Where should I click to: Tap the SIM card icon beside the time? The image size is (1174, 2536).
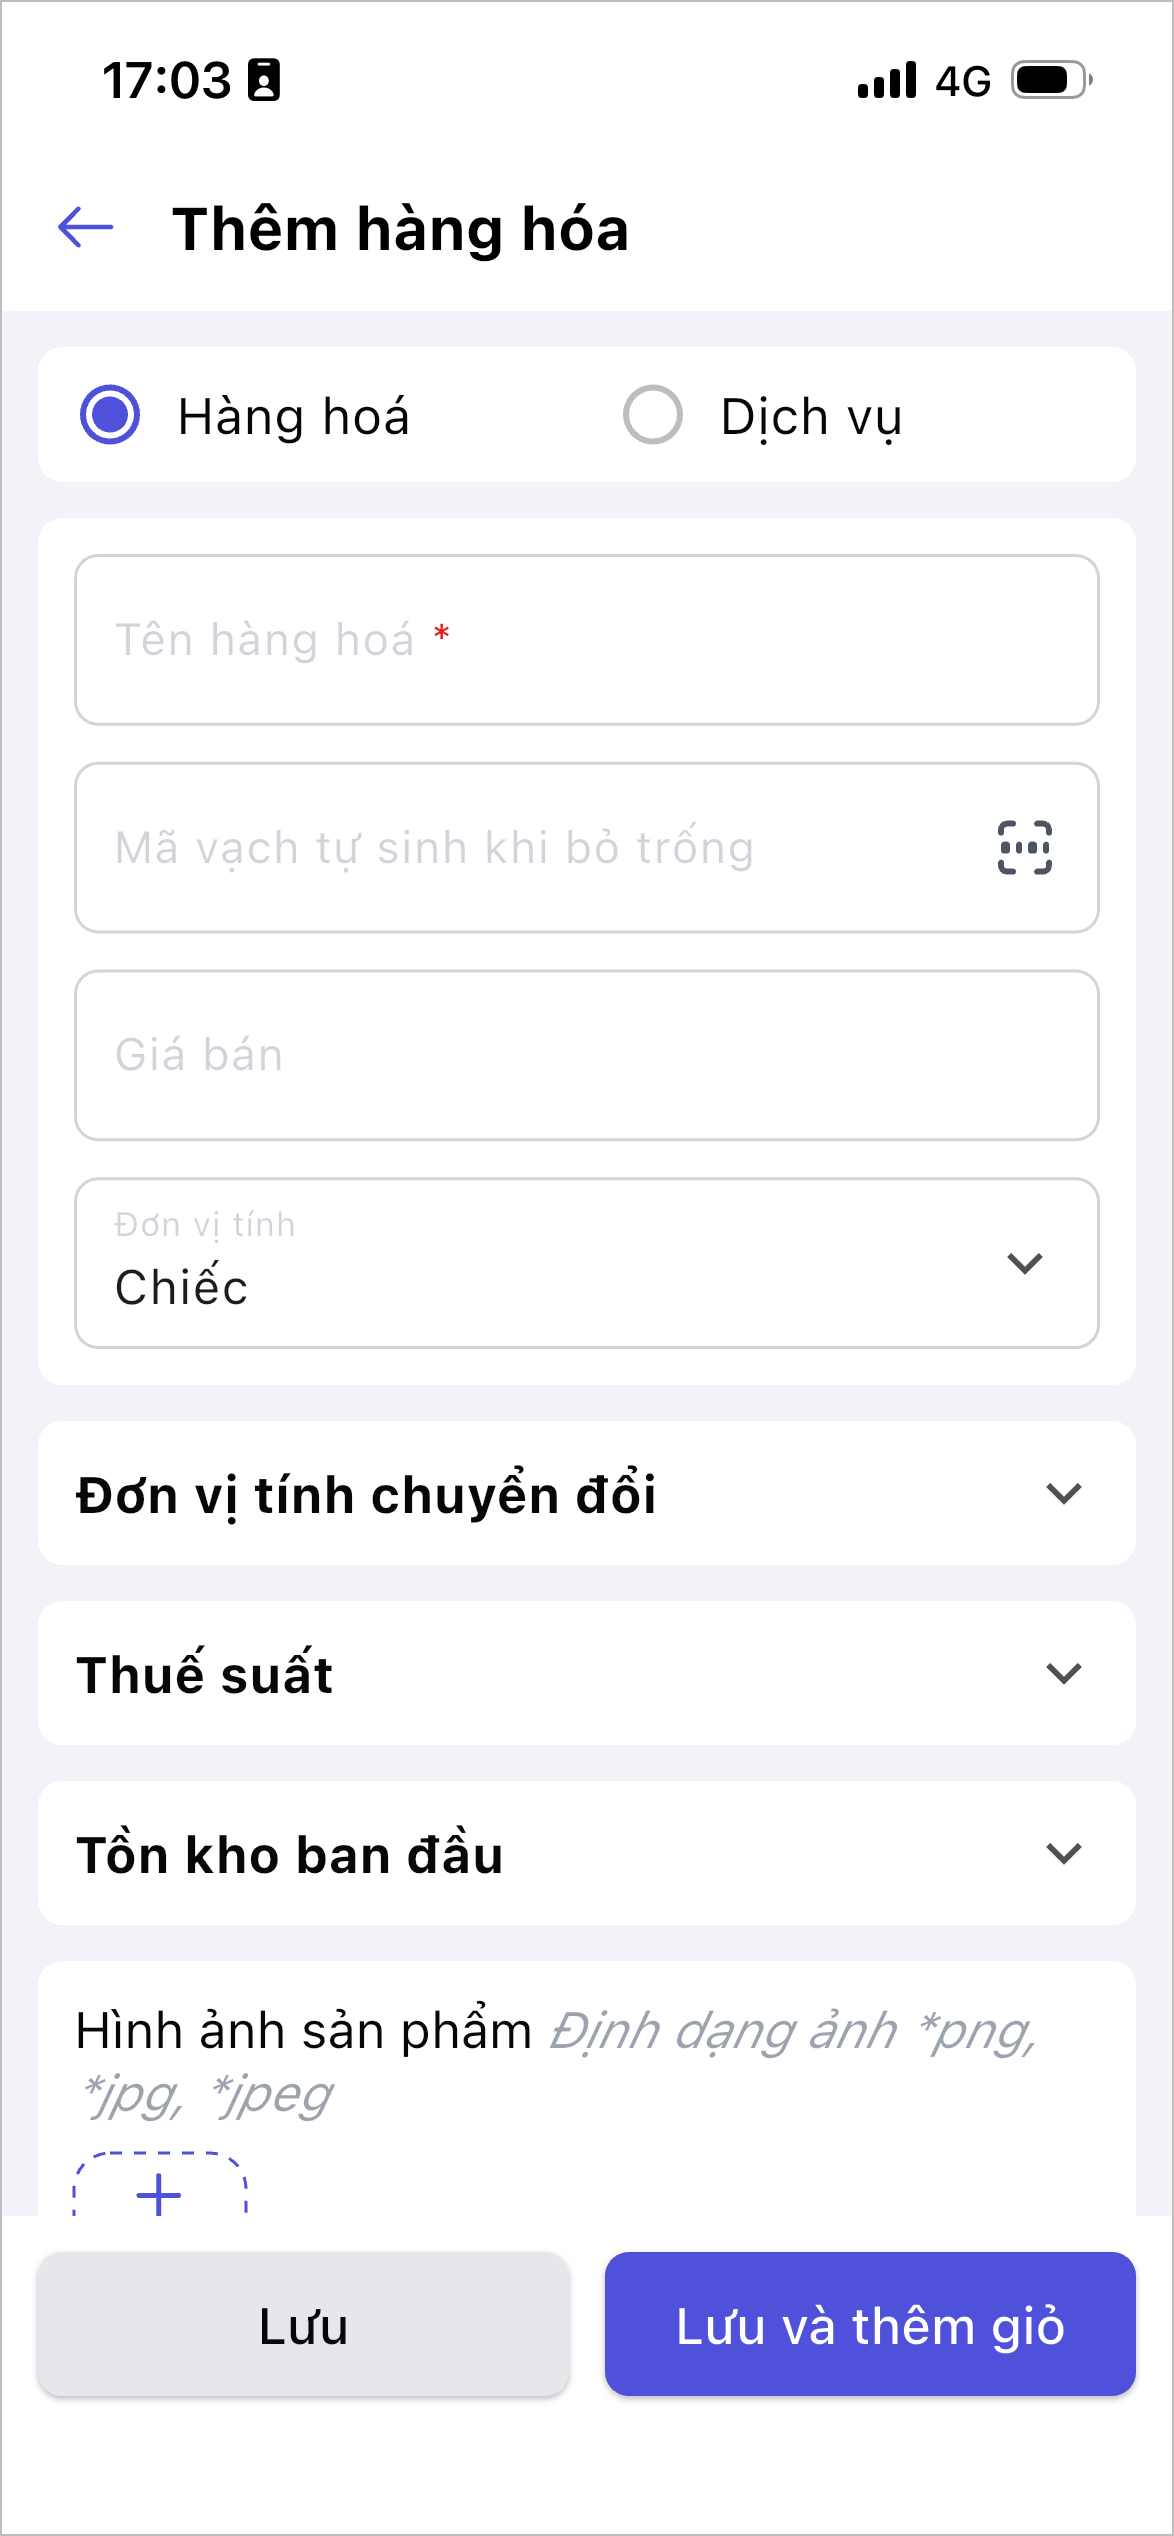tap(264, 80)
